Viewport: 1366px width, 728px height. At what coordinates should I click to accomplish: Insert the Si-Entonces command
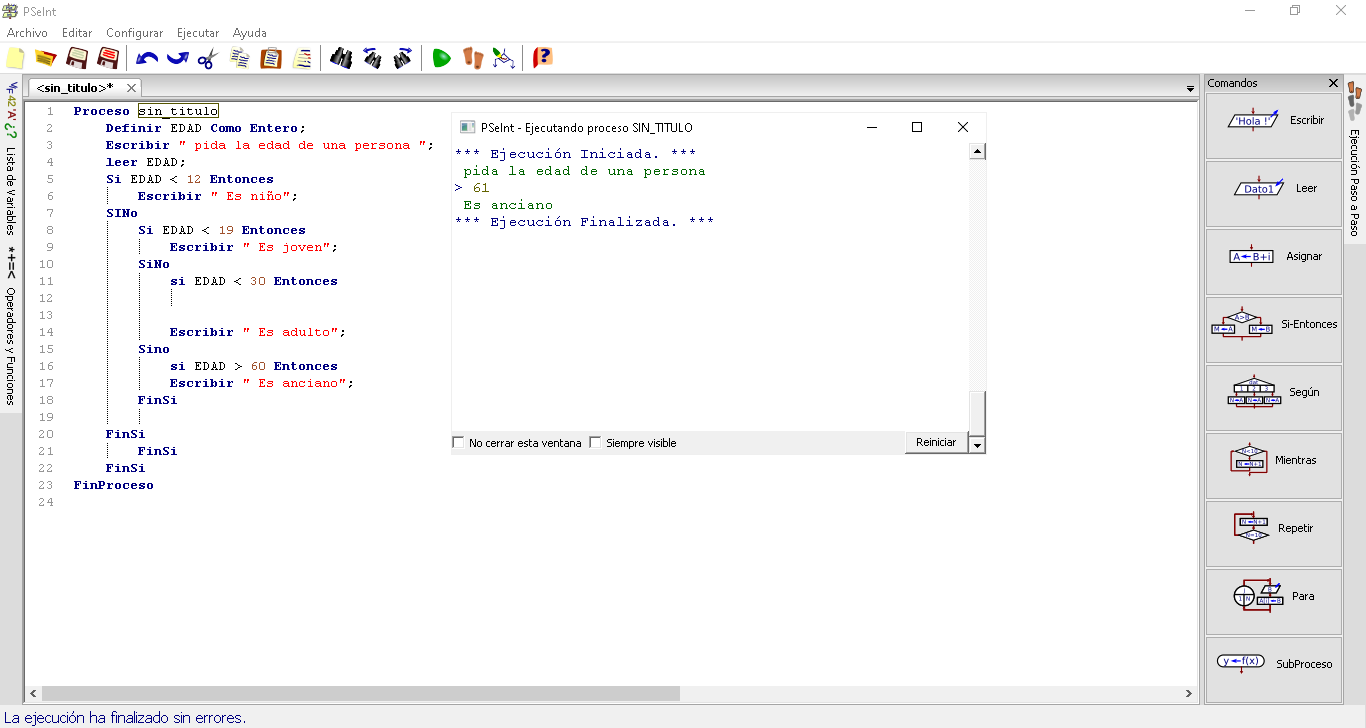tap(1273, 325)
